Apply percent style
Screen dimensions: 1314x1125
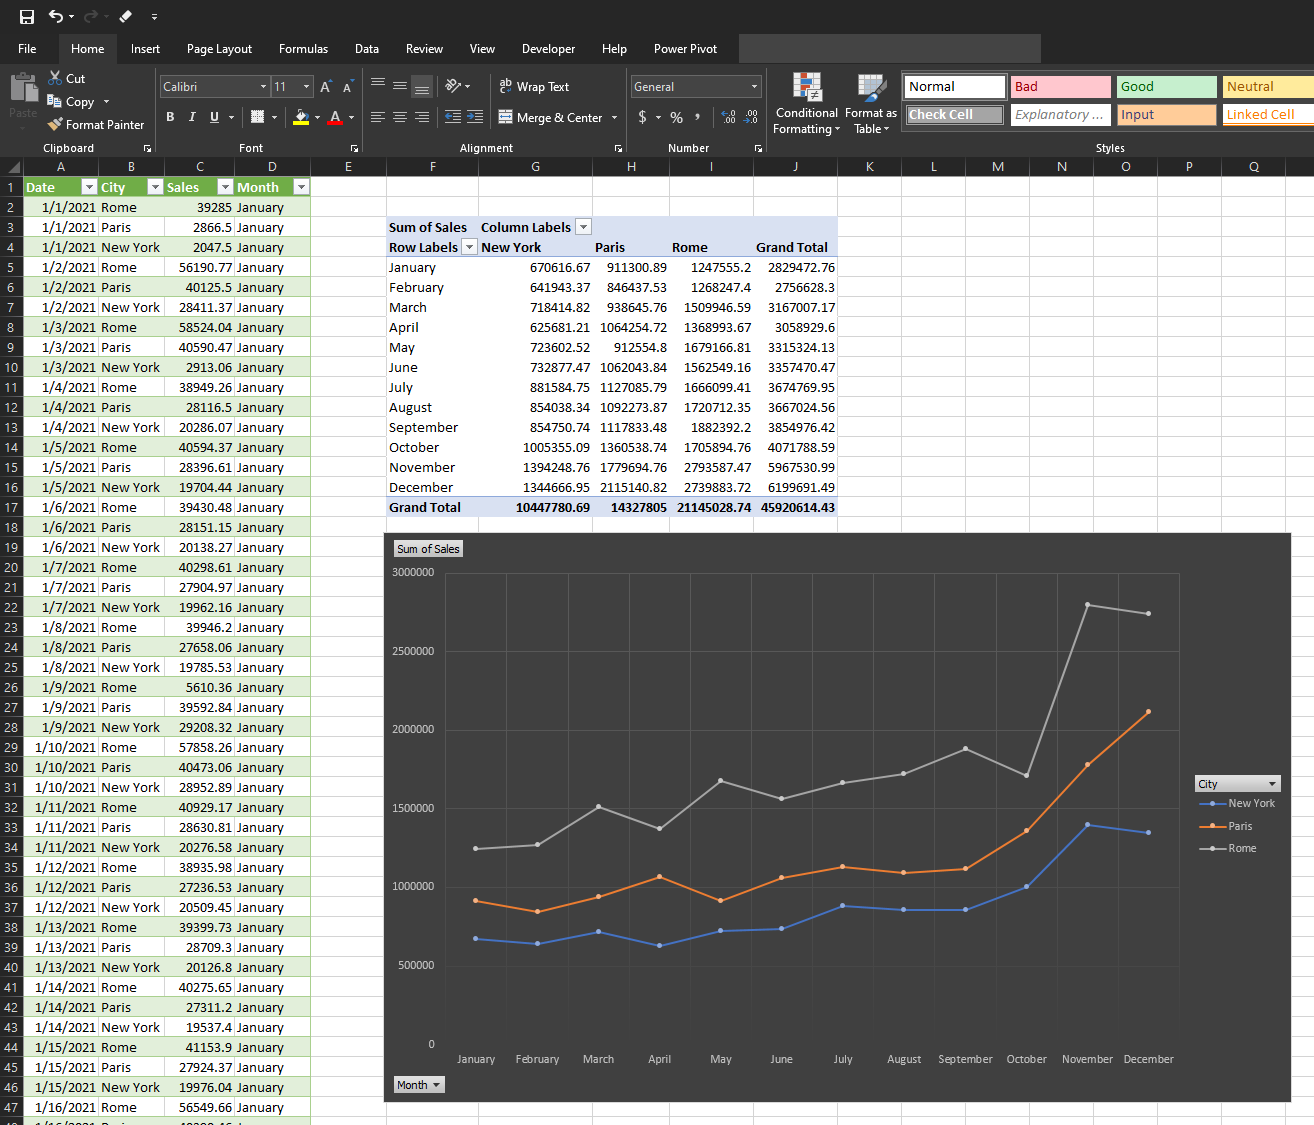[x=677, y=117]
